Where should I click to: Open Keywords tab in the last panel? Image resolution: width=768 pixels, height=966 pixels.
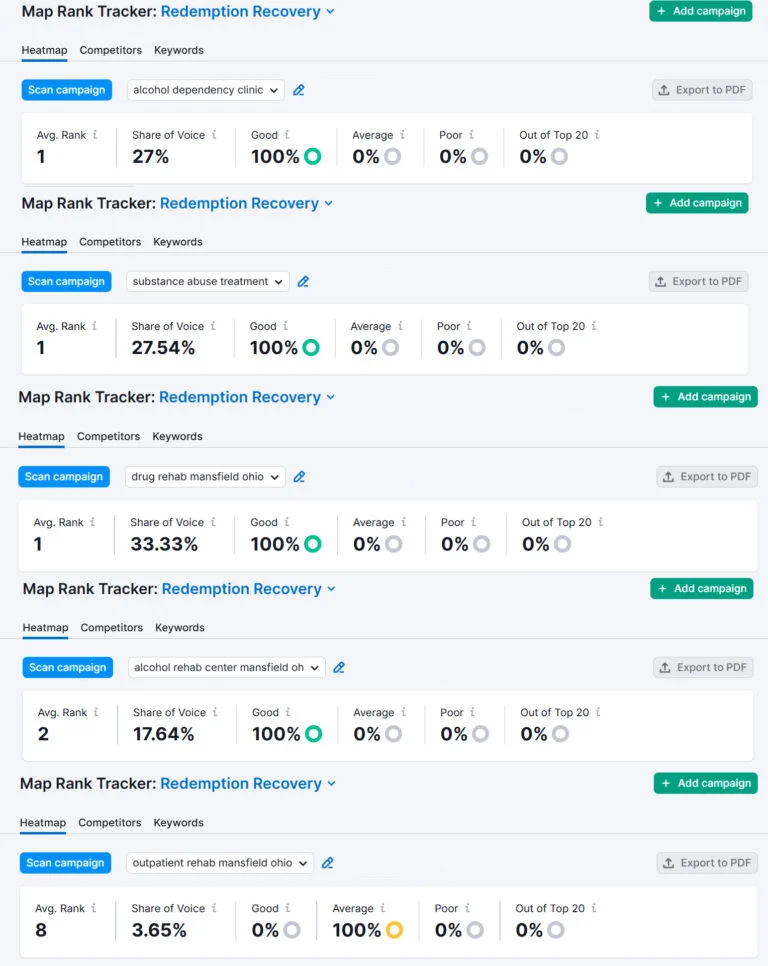point(178,823)
